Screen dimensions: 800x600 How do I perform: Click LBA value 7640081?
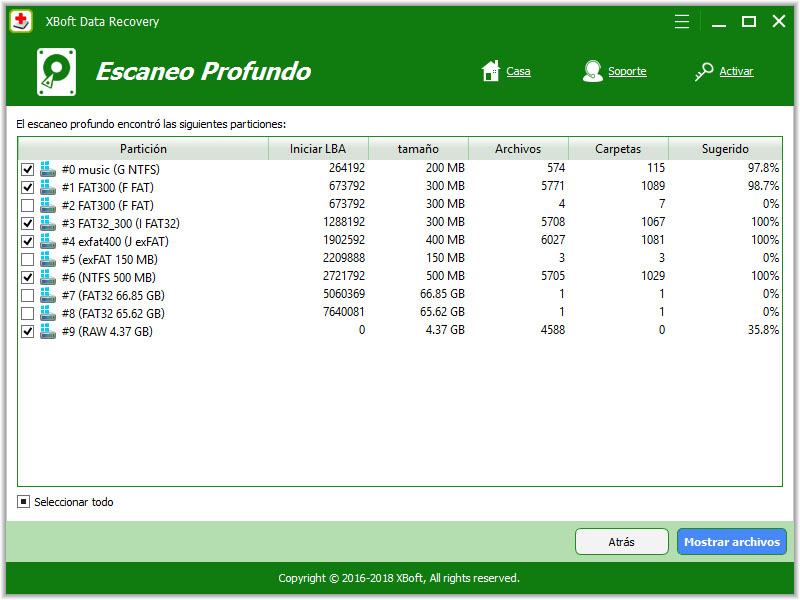(344, 312)
